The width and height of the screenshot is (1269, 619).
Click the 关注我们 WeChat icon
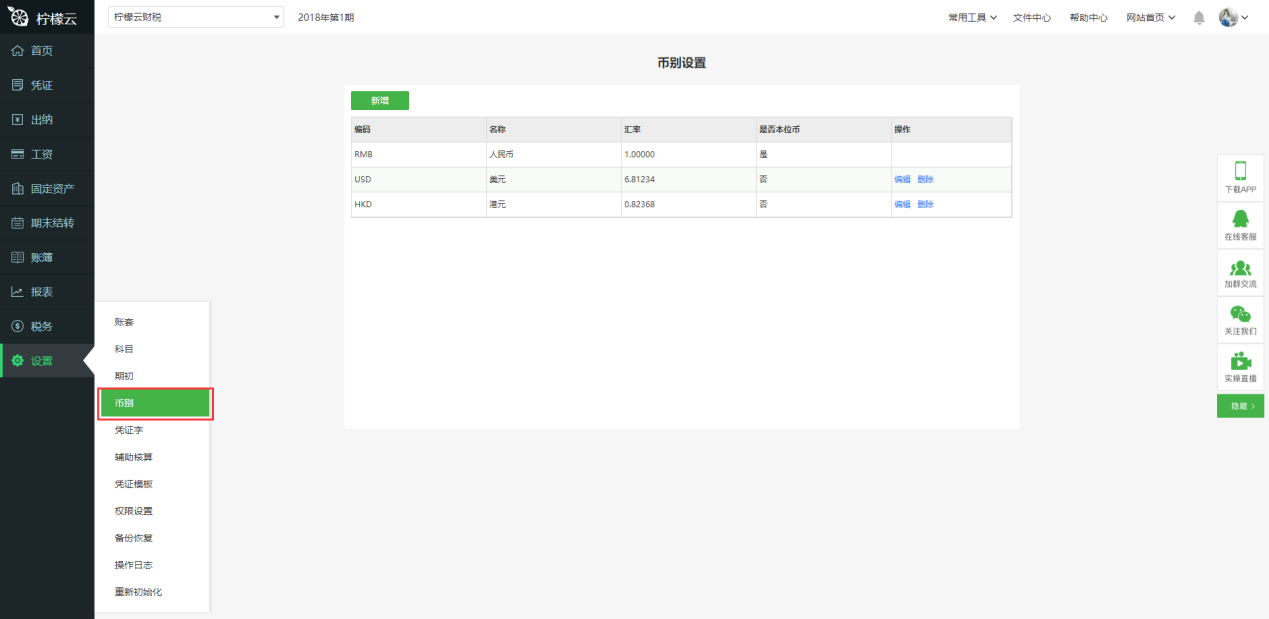1240,314
